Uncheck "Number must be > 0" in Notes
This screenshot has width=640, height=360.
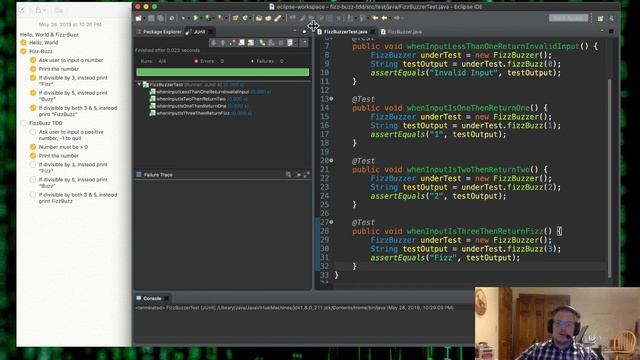(33, 147)
